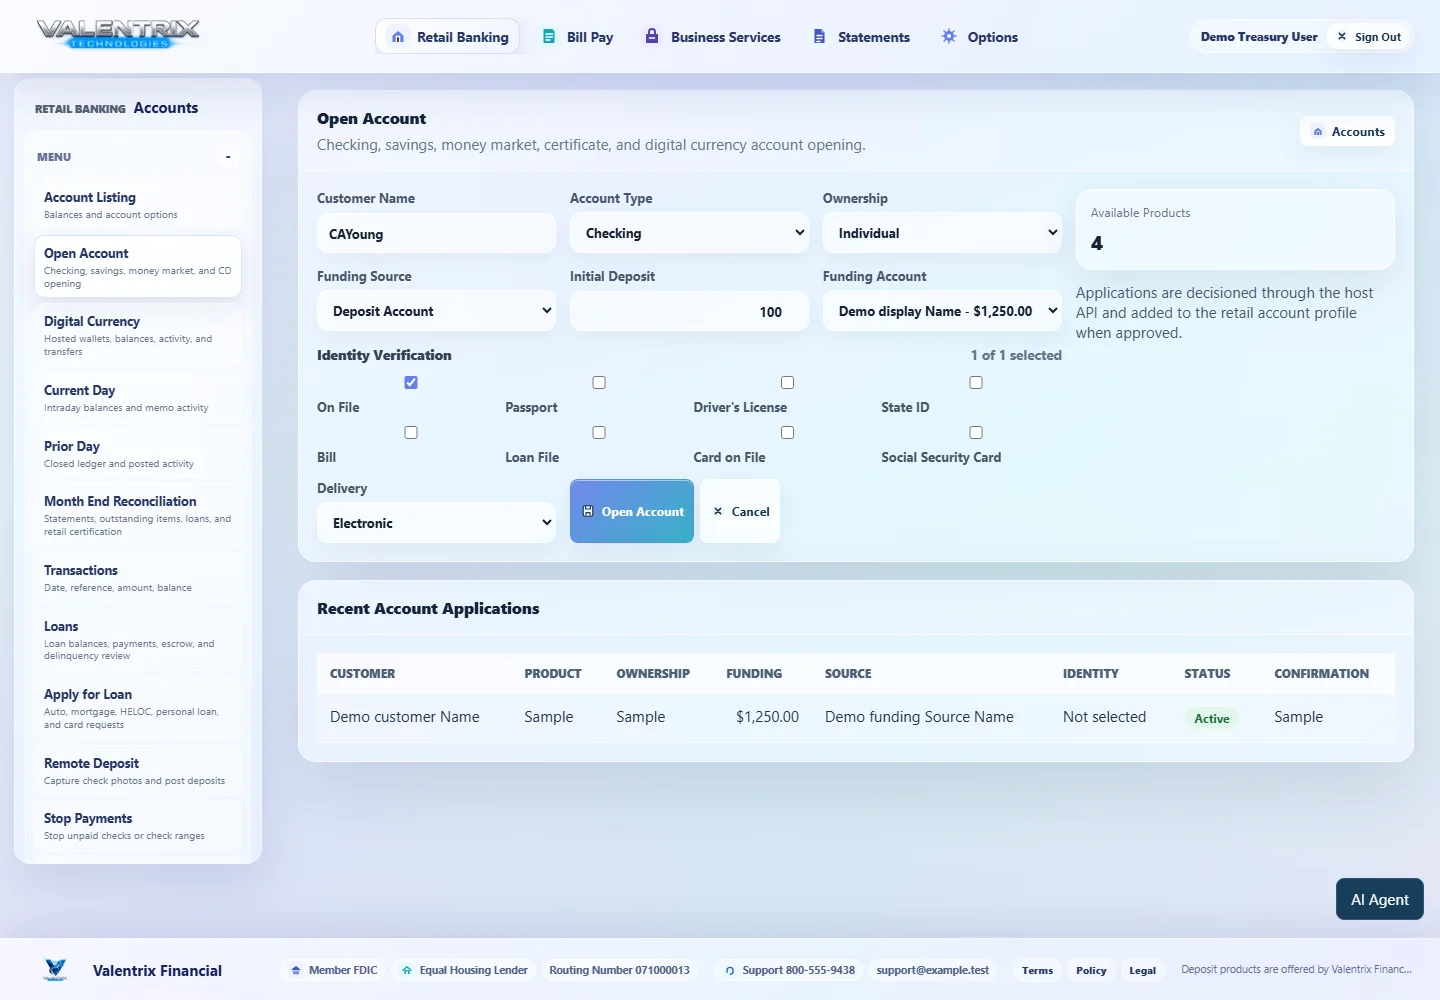Click the Options gear icon
Image resolution: width=1440 pixels, height=1000 pixels.
[949, 36]
